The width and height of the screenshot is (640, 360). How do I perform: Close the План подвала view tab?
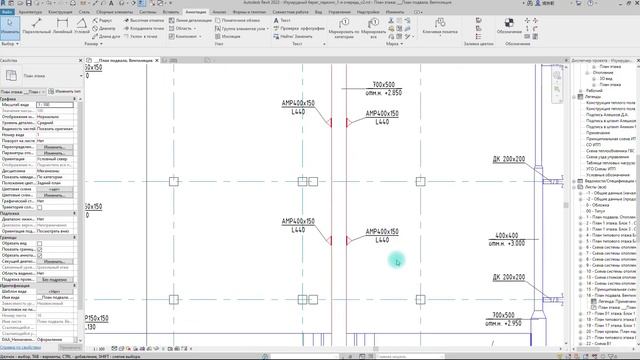pyautogui.click(x=157, y=60)
